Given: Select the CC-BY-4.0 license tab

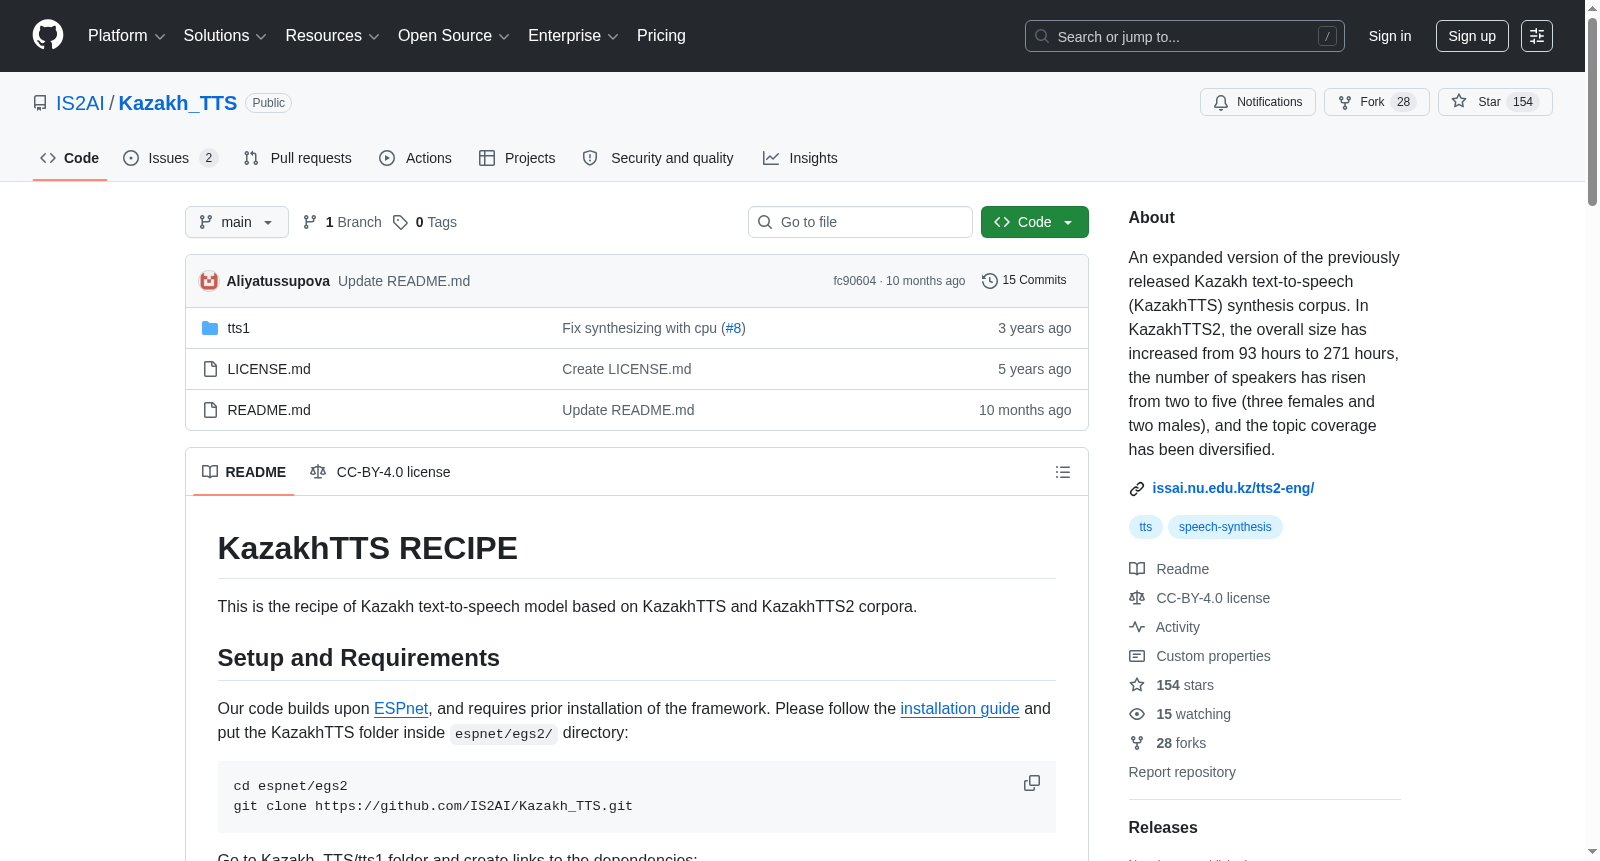Looking at the screenshot, I should tap(380, 472).
